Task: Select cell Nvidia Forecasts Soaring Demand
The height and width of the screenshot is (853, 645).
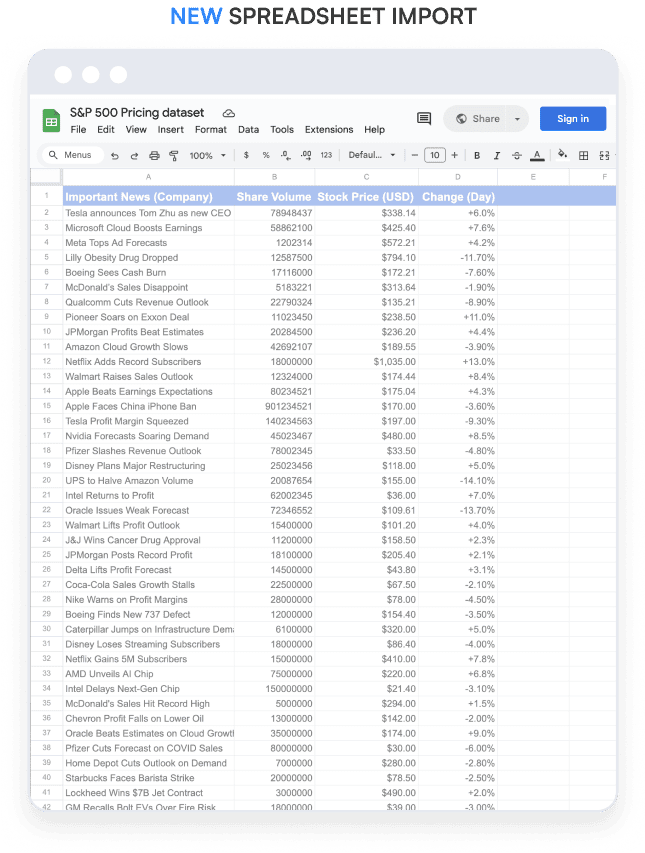Action: 148,436
